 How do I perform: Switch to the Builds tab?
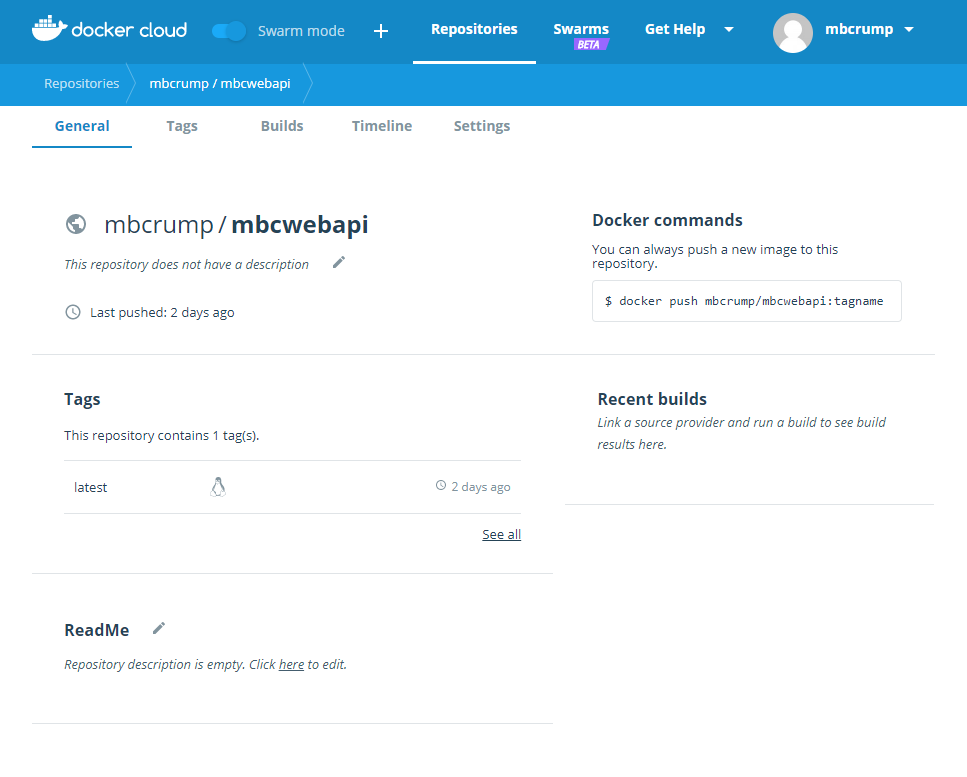tap(282, 126)
